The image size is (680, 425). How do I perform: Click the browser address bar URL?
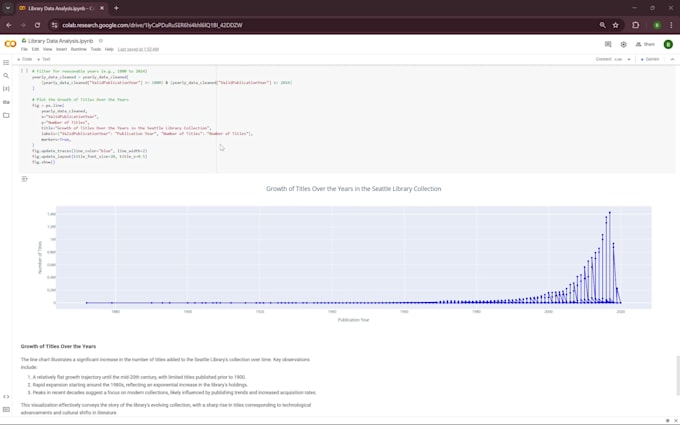(x=152, y=25)
